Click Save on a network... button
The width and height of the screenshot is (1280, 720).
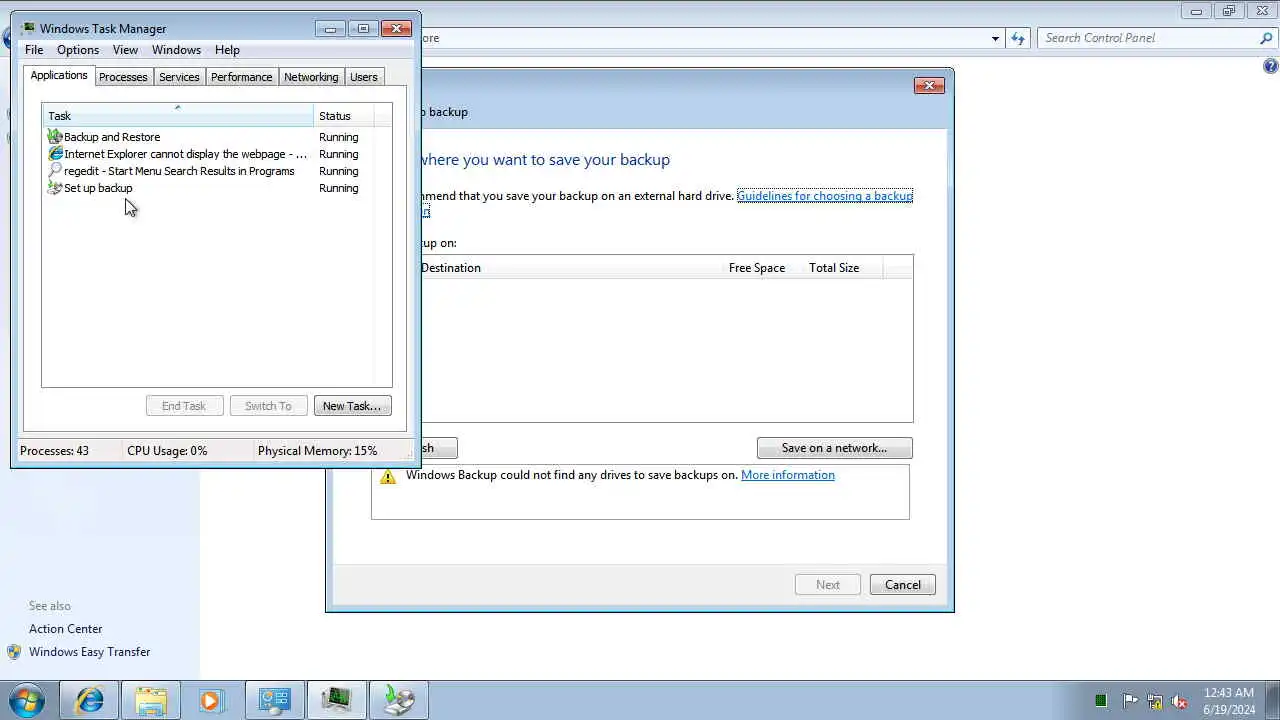click(x=834, y=448)
